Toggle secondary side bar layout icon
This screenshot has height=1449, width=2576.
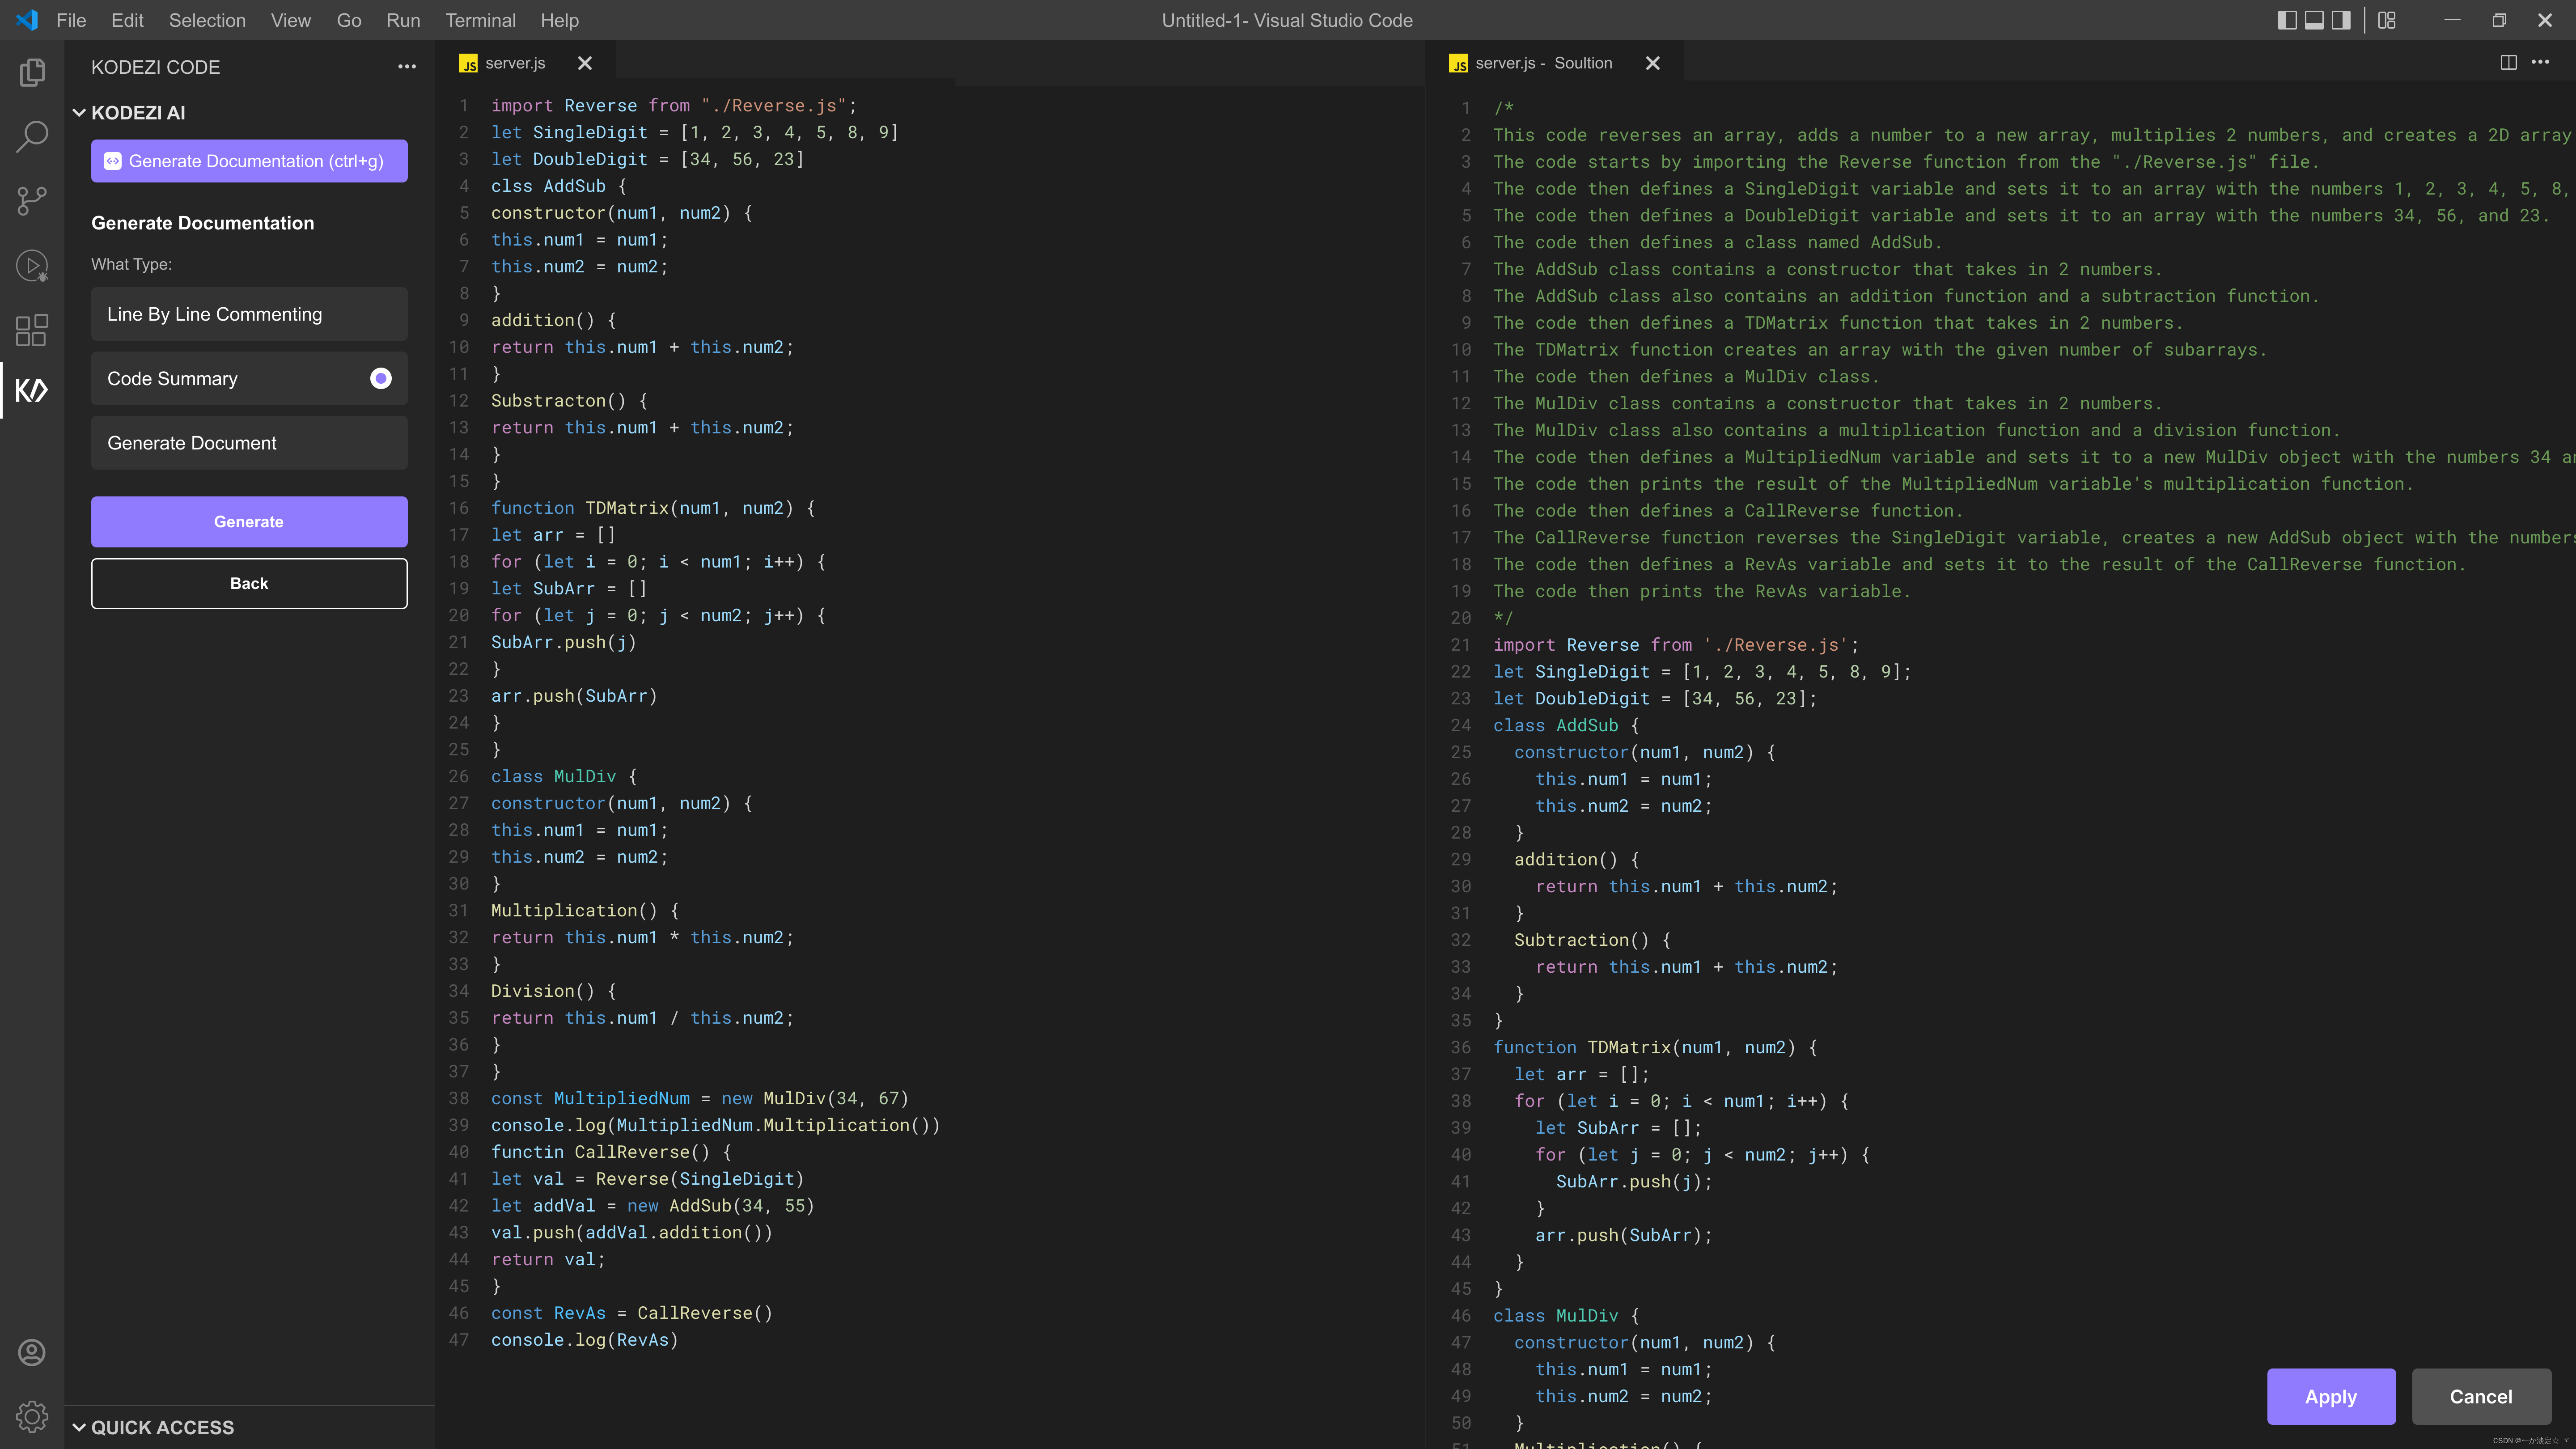(2341, 20)
